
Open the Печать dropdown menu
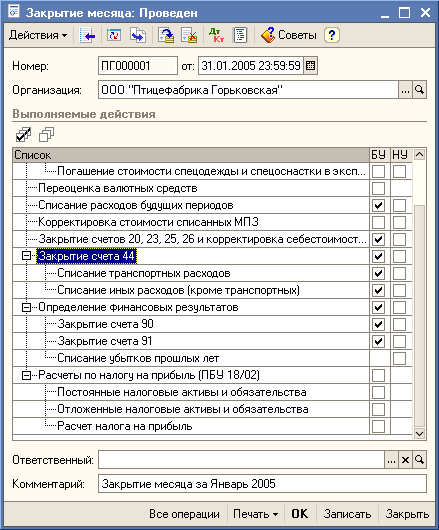(x=255, y=514)
